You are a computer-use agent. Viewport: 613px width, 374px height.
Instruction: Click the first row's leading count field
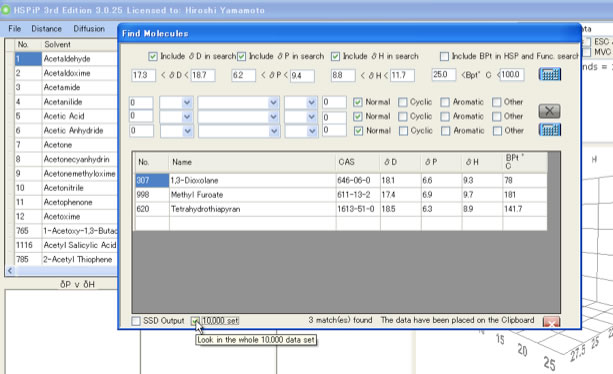[141, 103]
